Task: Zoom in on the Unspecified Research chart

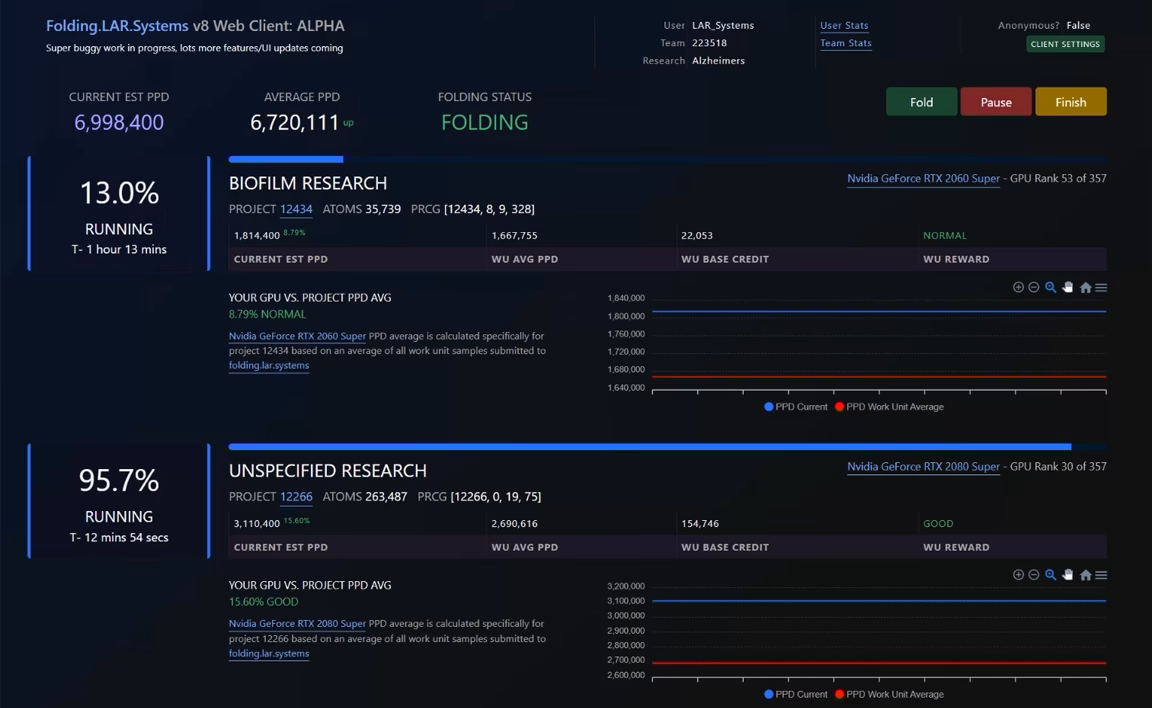Action: coord(1018,575)
